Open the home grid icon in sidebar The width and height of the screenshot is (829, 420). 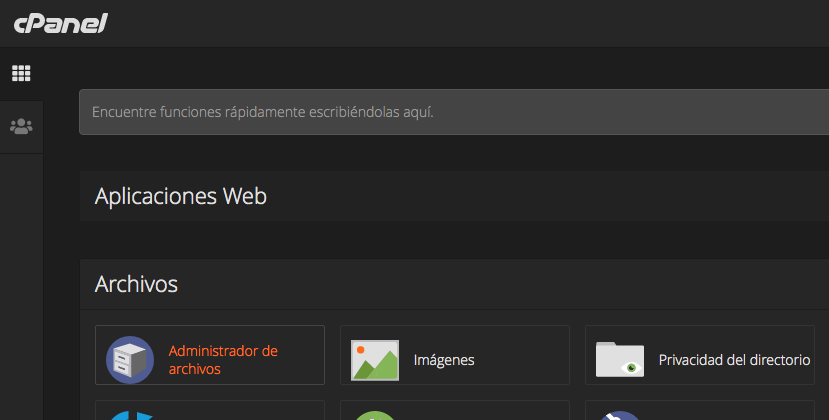pyautogui.click(x=21, y=73)
